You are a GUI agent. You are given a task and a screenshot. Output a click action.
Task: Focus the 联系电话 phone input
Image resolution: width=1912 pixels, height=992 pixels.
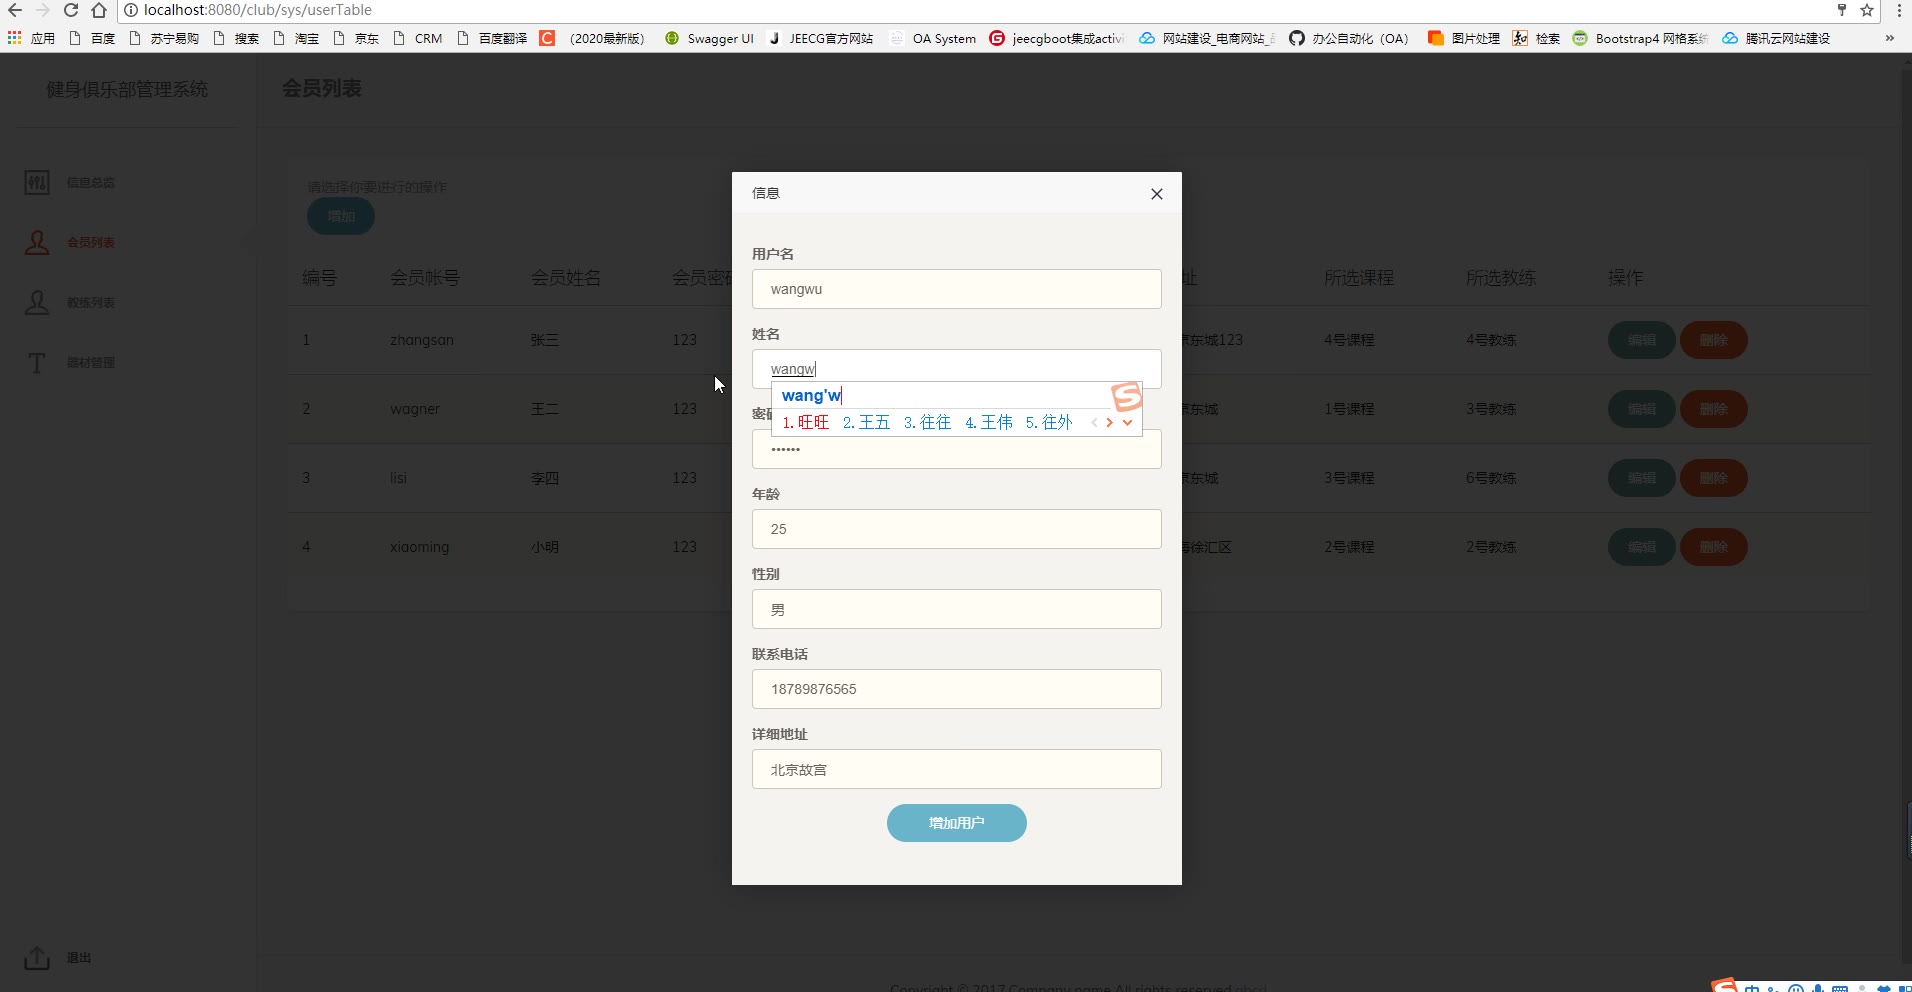coord(956,689)
